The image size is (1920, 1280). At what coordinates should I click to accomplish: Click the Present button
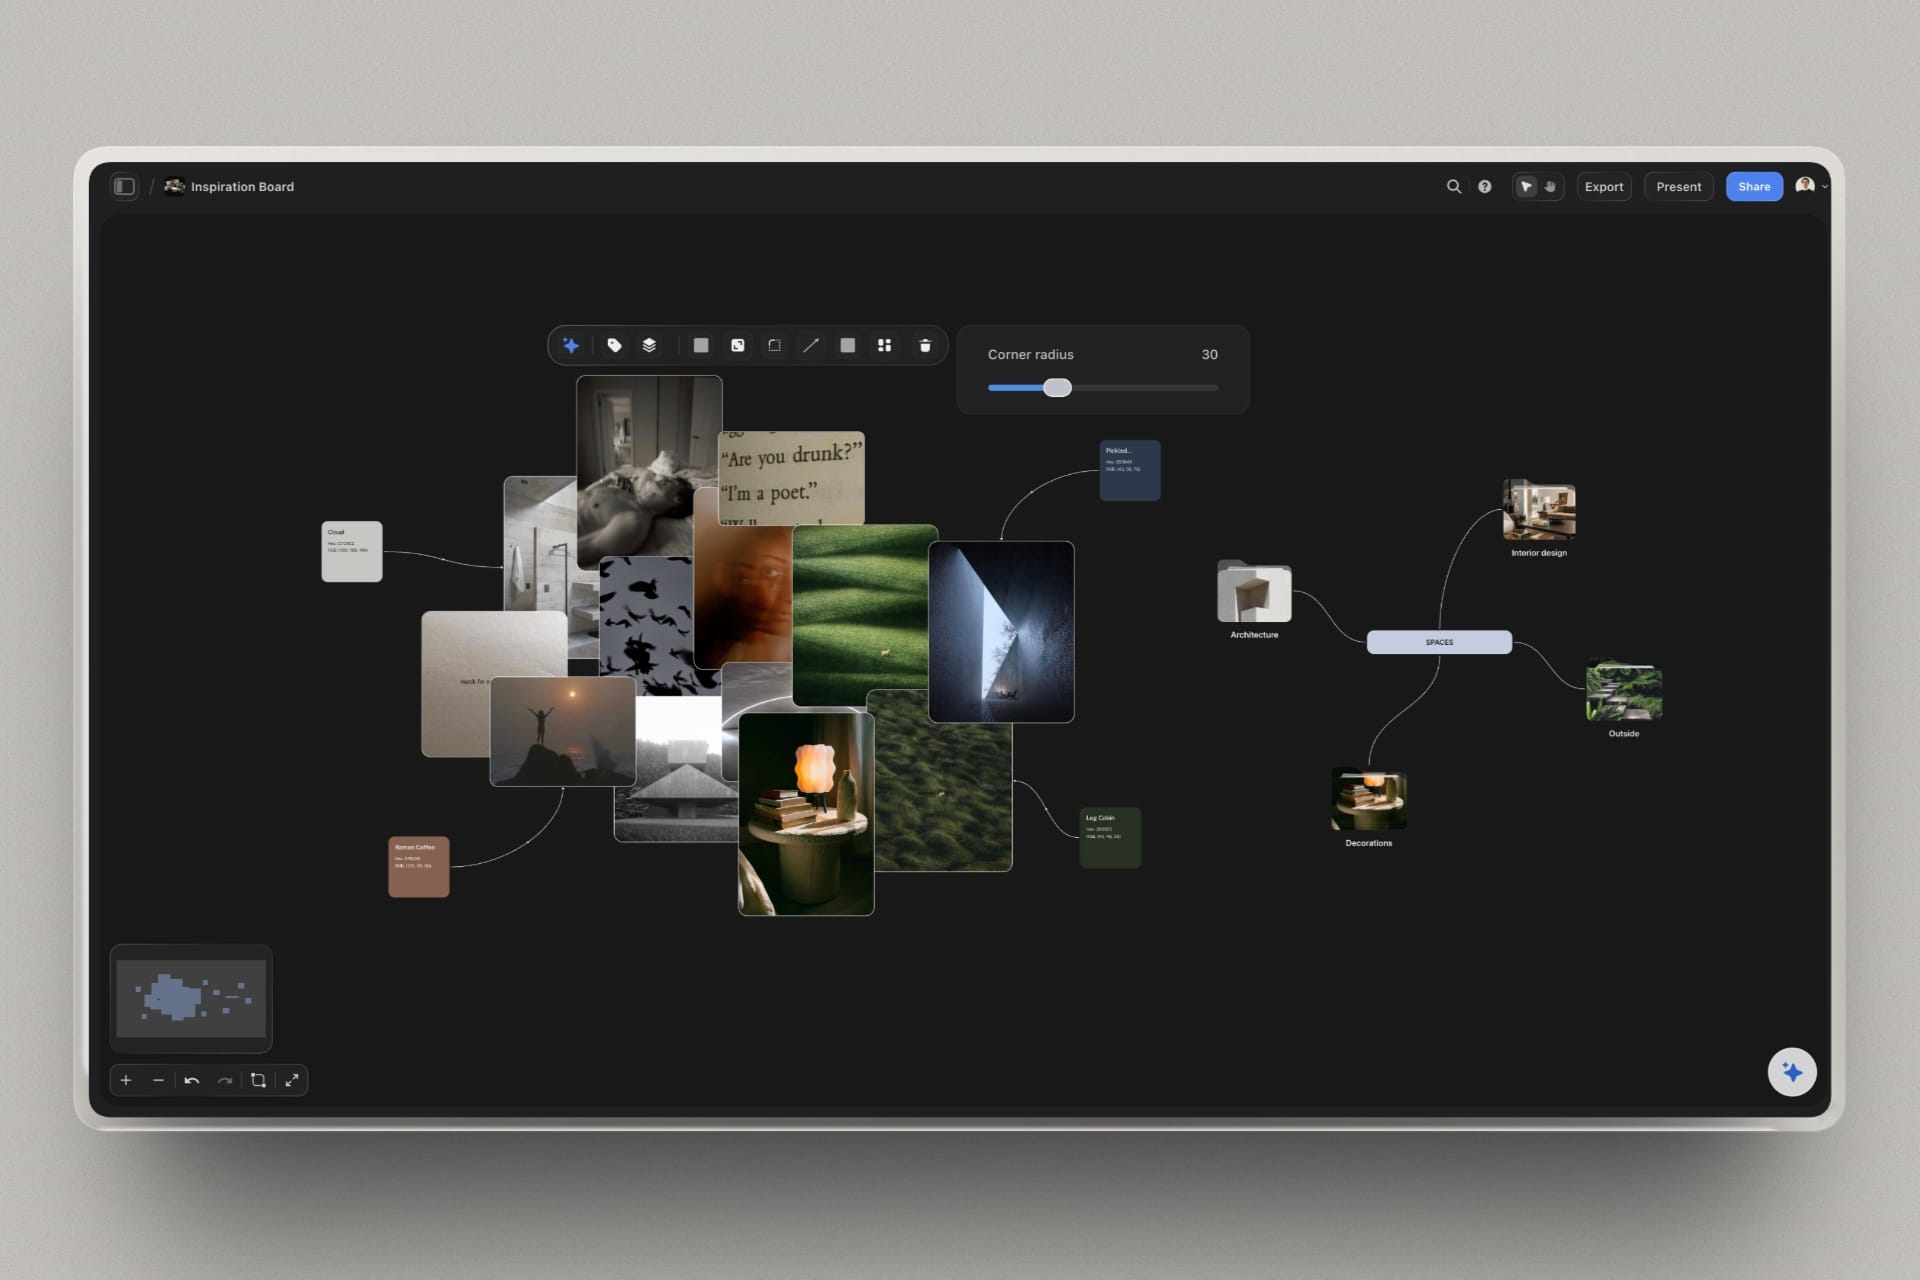point(1678,186)
